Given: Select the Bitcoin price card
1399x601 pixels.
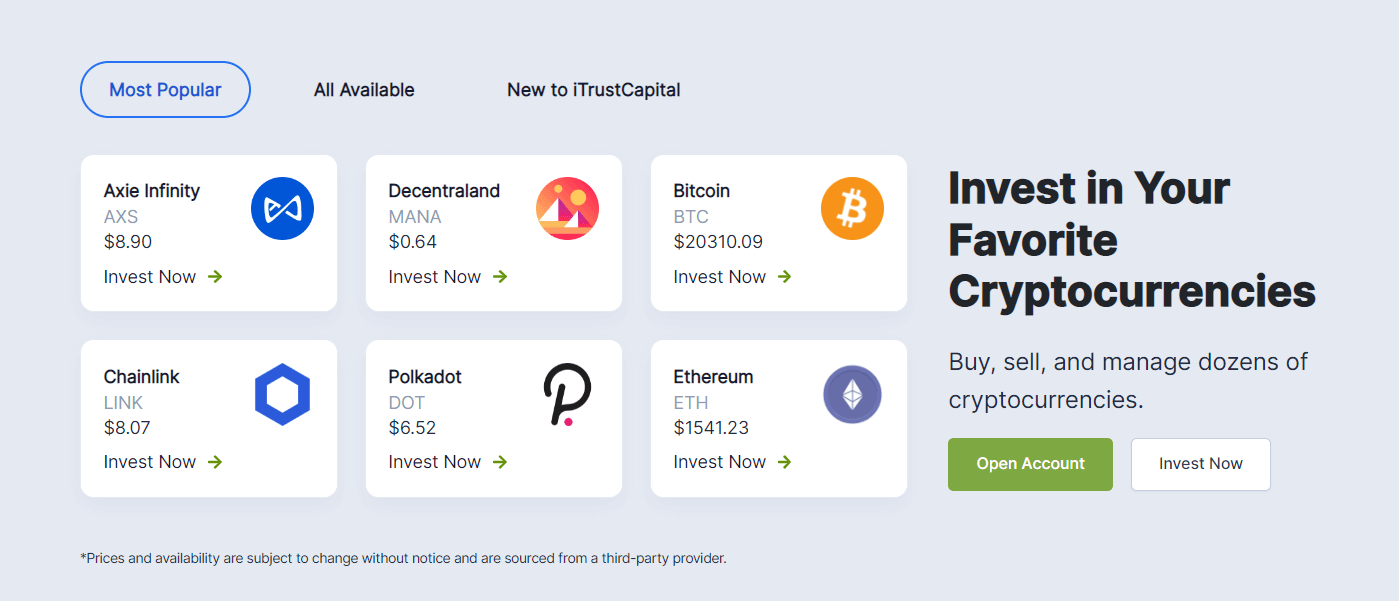Looking at the screenshot, I should point(778,233).
